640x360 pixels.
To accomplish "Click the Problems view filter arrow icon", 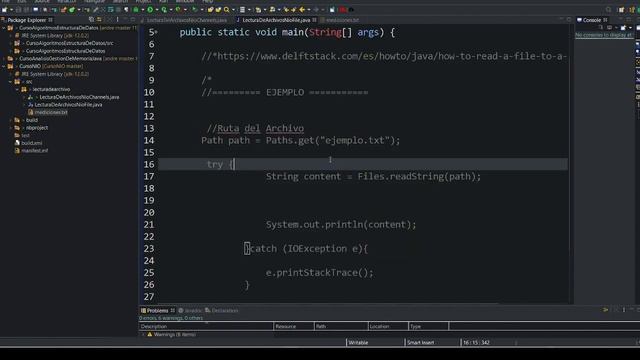I will [605, 310].
